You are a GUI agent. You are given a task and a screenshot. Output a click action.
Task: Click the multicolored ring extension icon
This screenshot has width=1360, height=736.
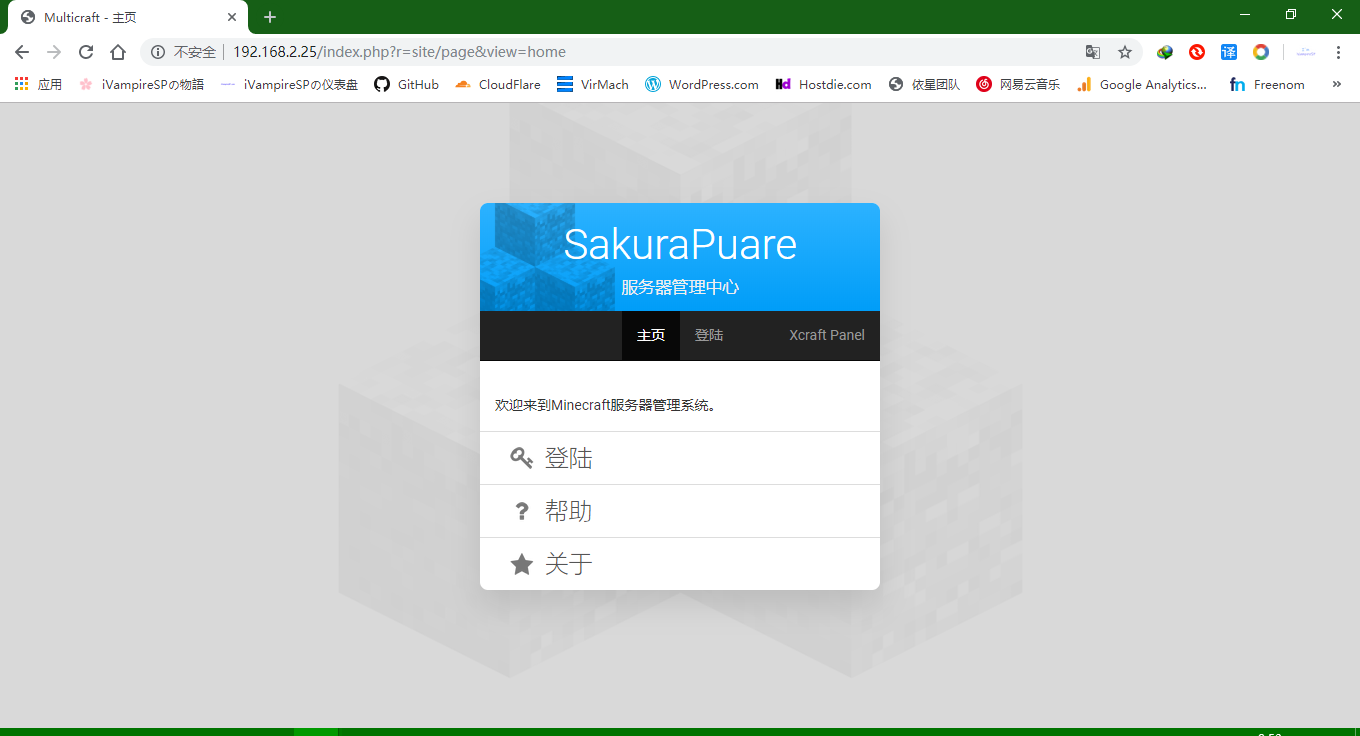click(1261, 52)
